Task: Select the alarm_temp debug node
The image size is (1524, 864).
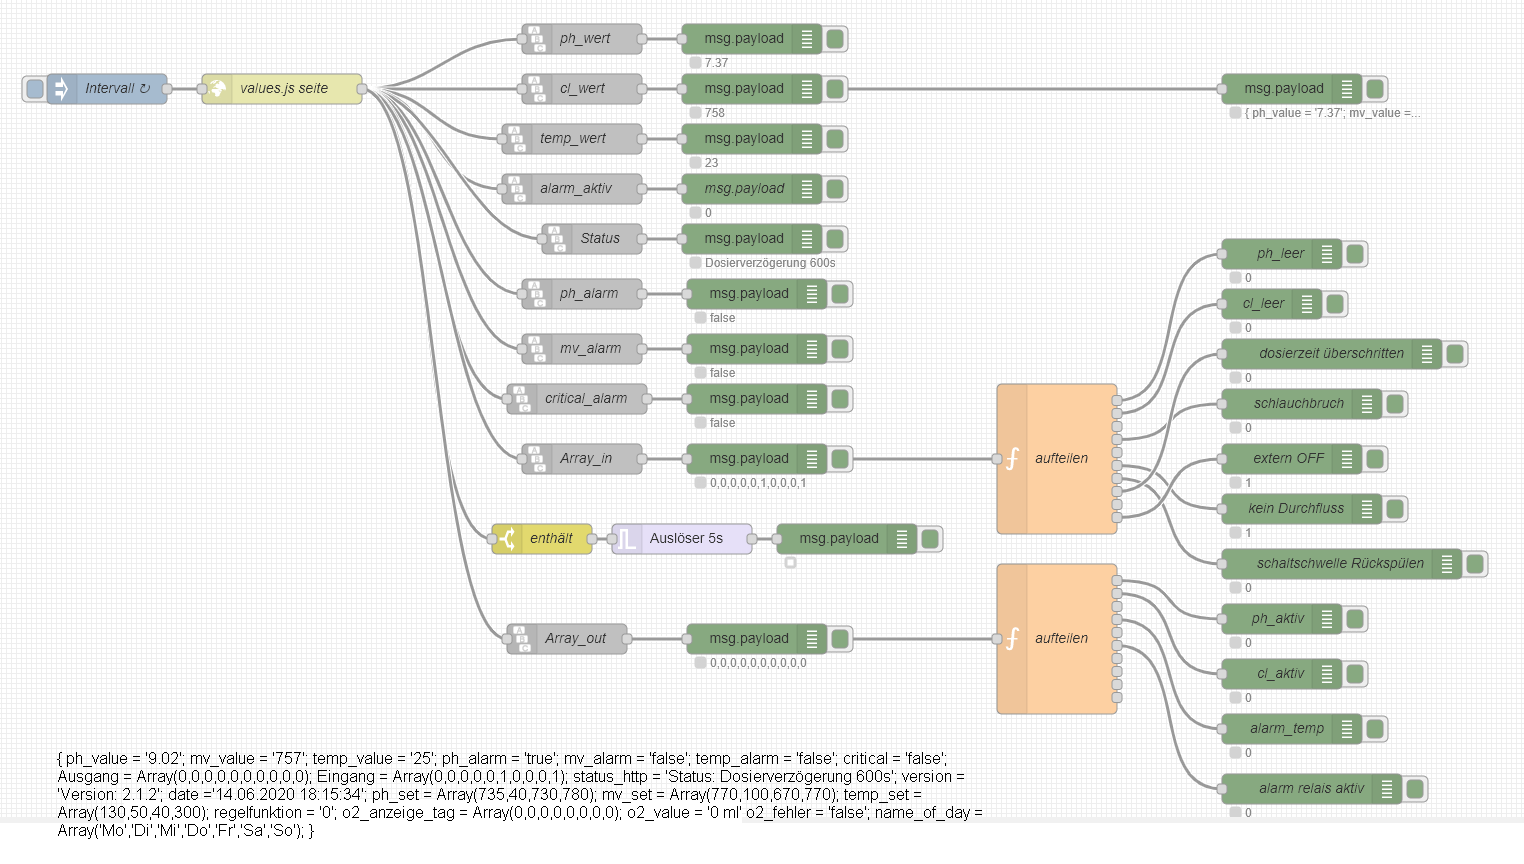Action: (1292, 729)
